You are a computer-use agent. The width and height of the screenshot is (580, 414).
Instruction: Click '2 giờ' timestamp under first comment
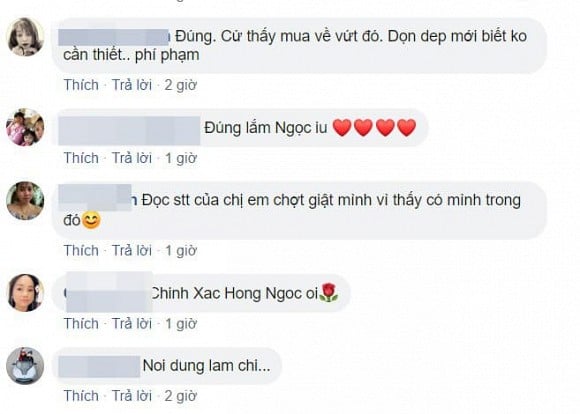tap(181, 85)
